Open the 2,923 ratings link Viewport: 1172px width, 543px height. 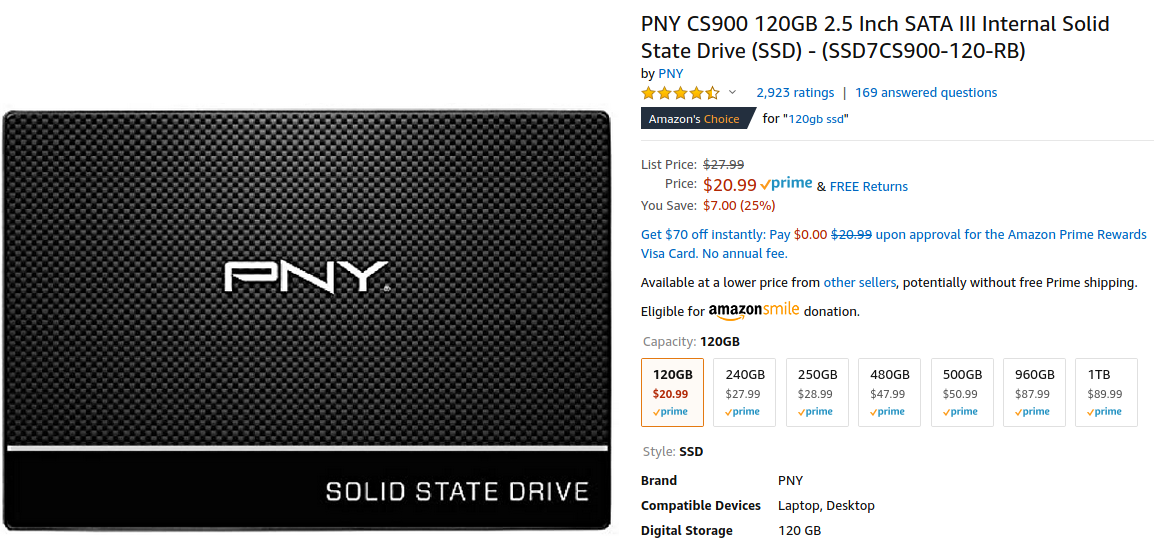coord(795,93)
